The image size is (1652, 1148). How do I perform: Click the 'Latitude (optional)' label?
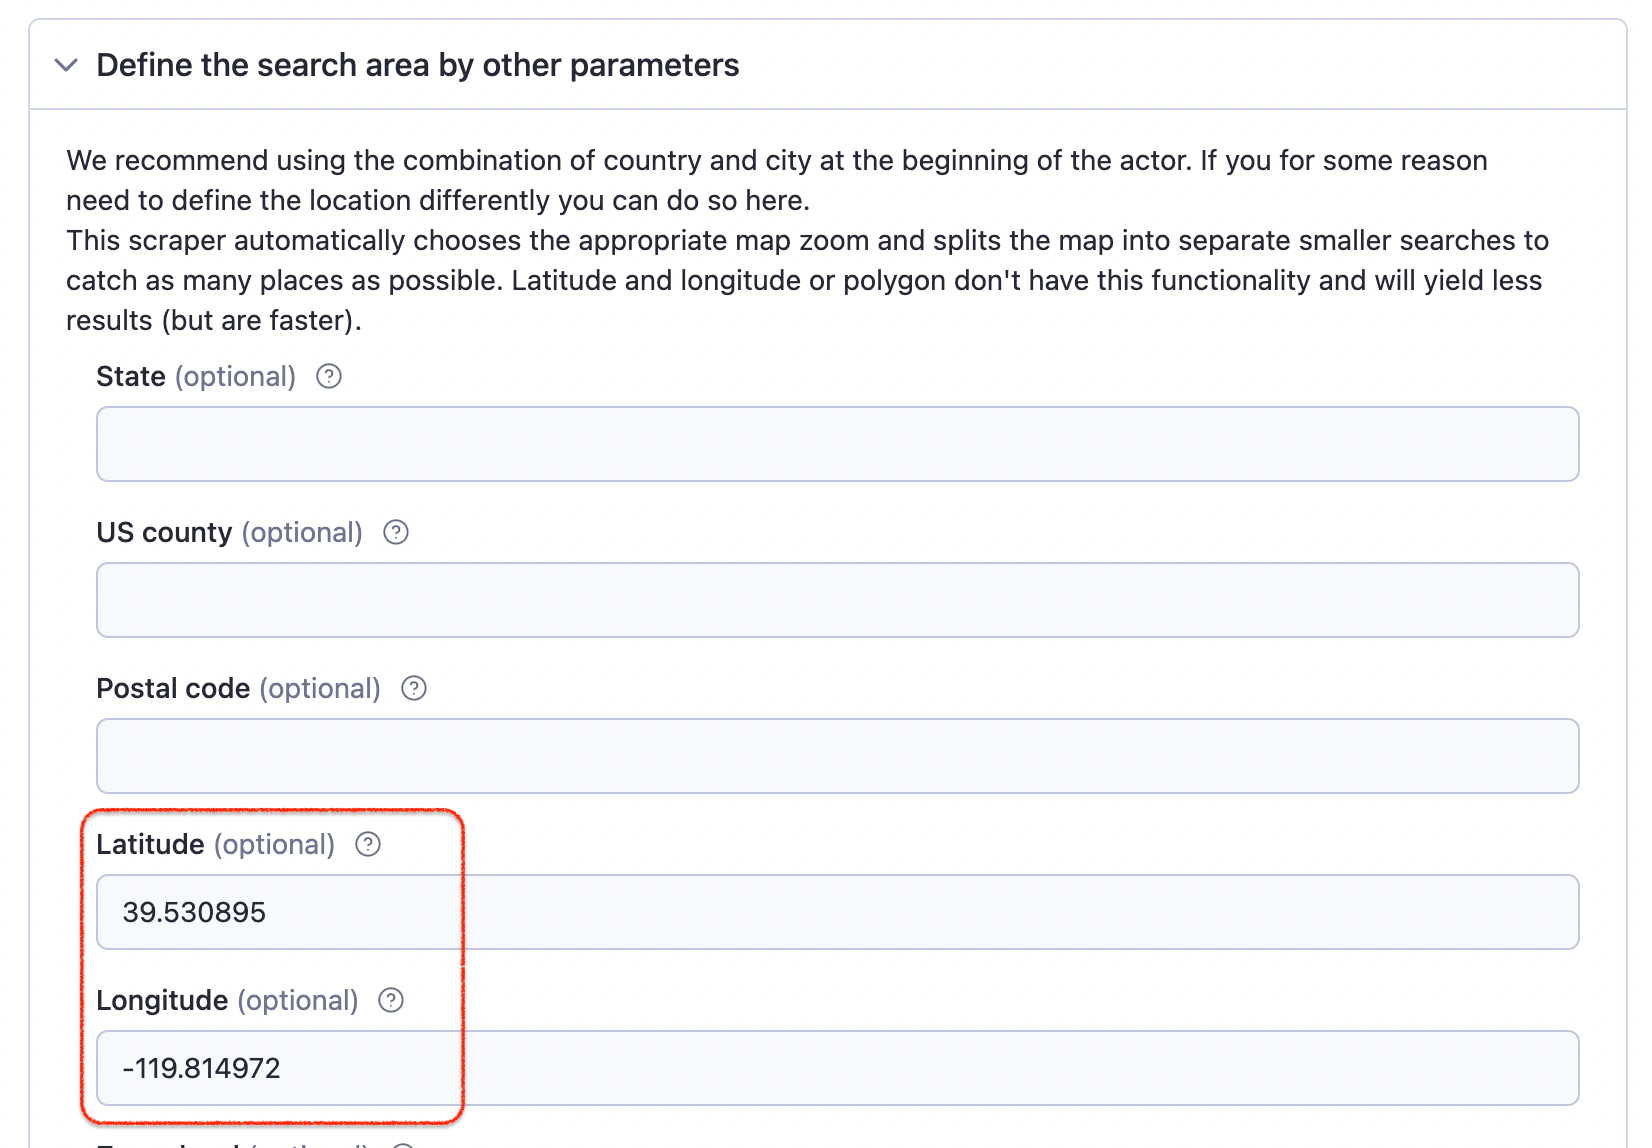(x=216, y=844)
